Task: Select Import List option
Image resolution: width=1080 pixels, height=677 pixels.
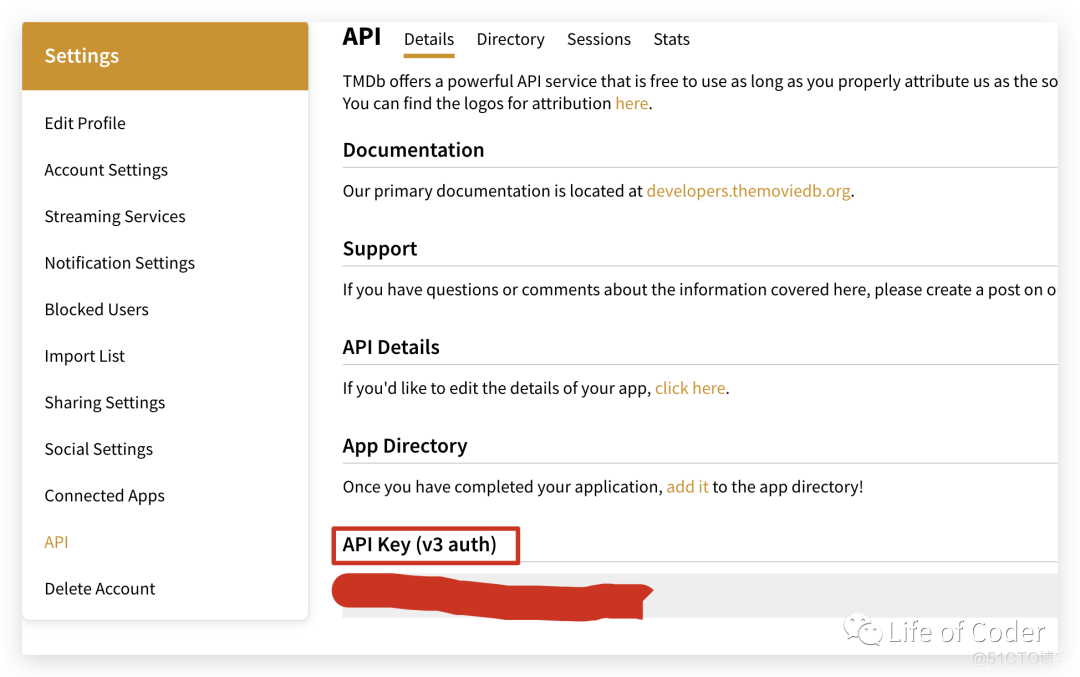Action: pyautogui.click(x=85, y=356)
